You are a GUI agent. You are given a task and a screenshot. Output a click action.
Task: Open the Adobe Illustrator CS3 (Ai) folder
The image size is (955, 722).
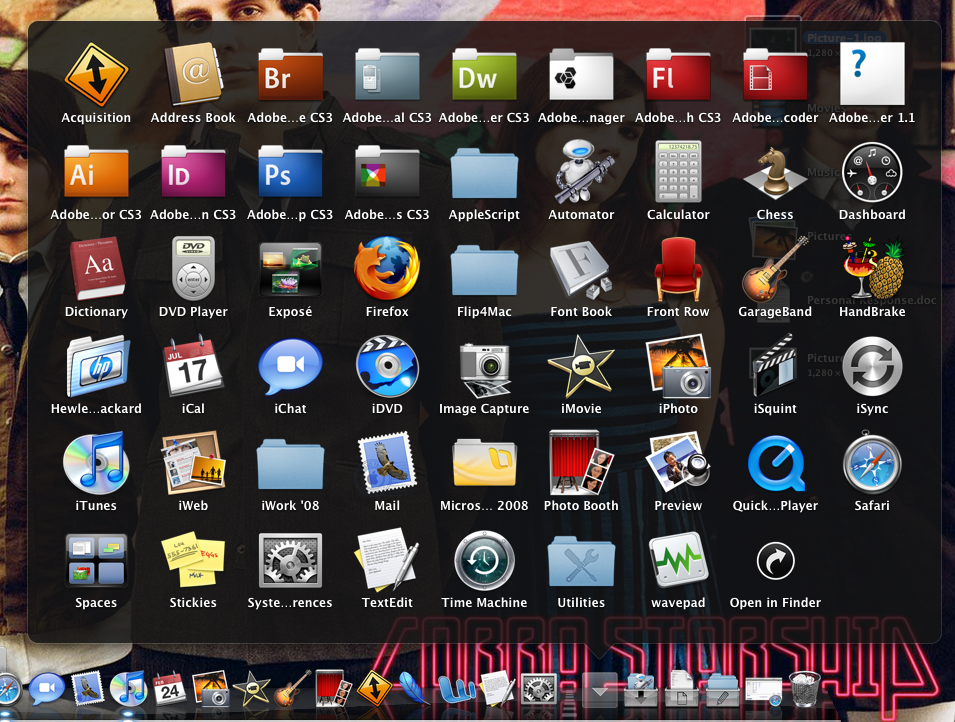tap(96, 171)
